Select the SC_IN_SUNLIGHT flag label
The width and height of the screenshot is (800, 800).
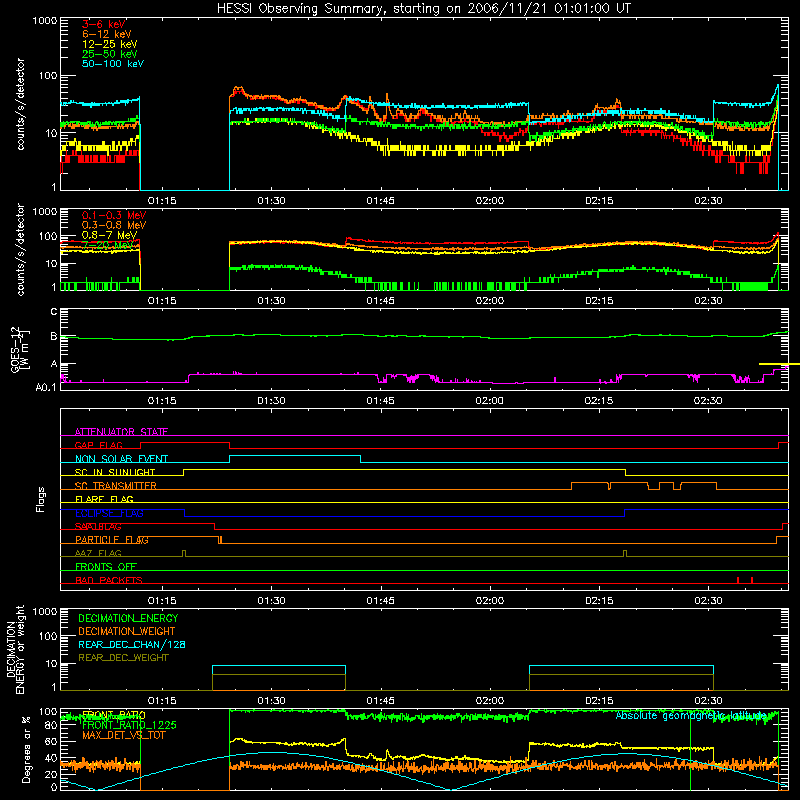click(x=115, y=472)
